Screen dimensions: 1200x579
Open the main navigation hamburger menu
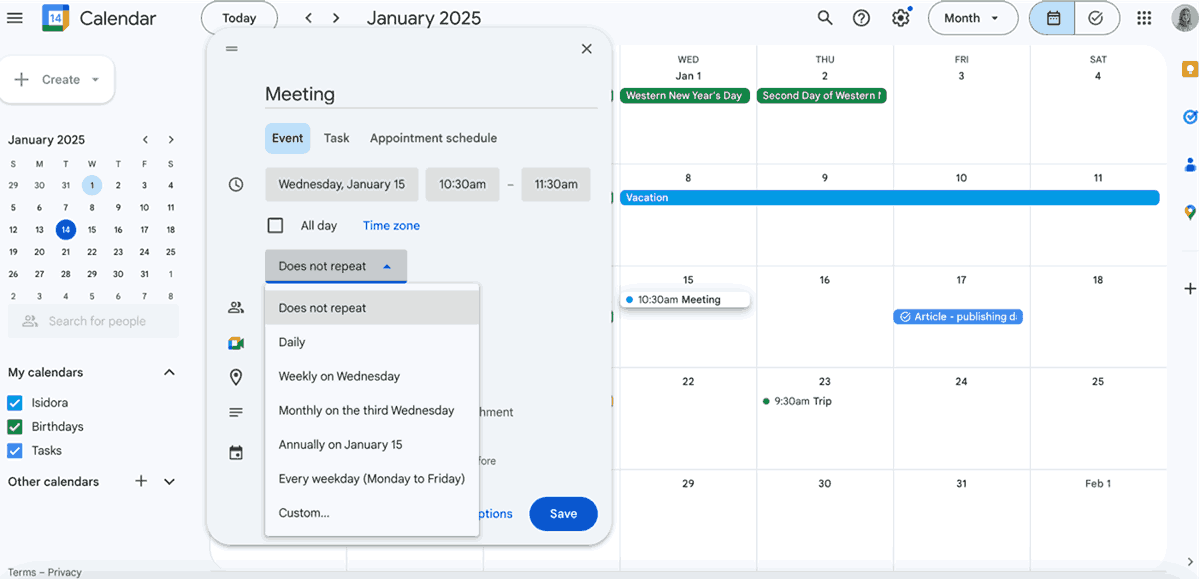tap(15, 17)
